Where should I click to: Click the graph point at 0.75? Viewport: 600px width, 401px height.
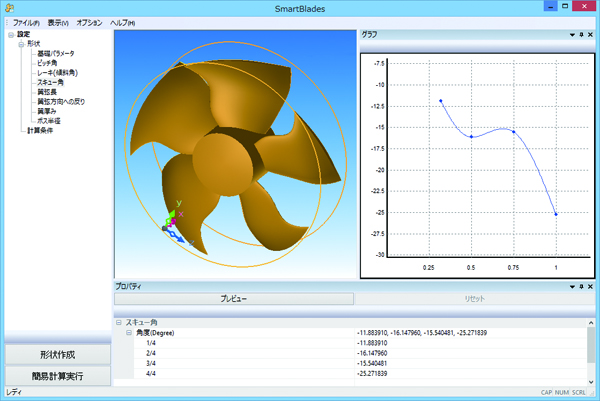[x=514, y=132]
